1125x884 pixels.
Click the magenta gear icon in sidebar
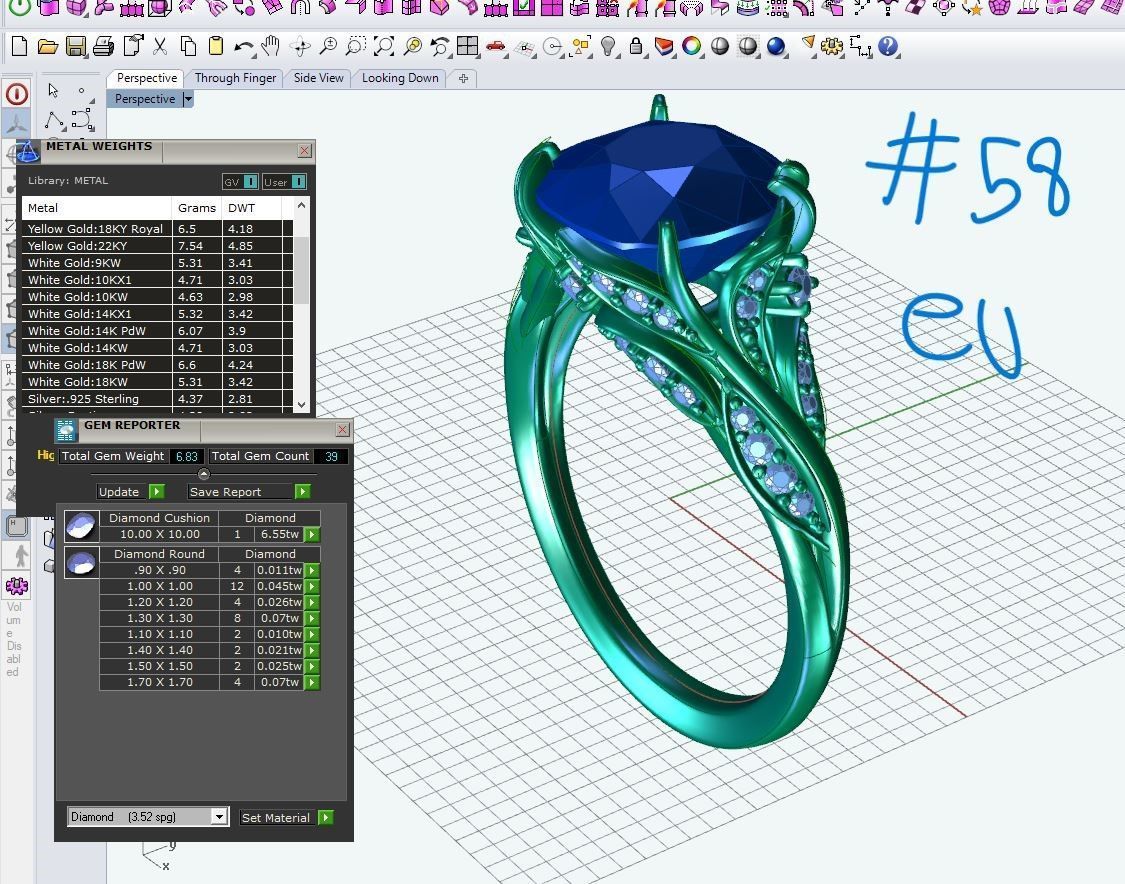coord(17,586)
